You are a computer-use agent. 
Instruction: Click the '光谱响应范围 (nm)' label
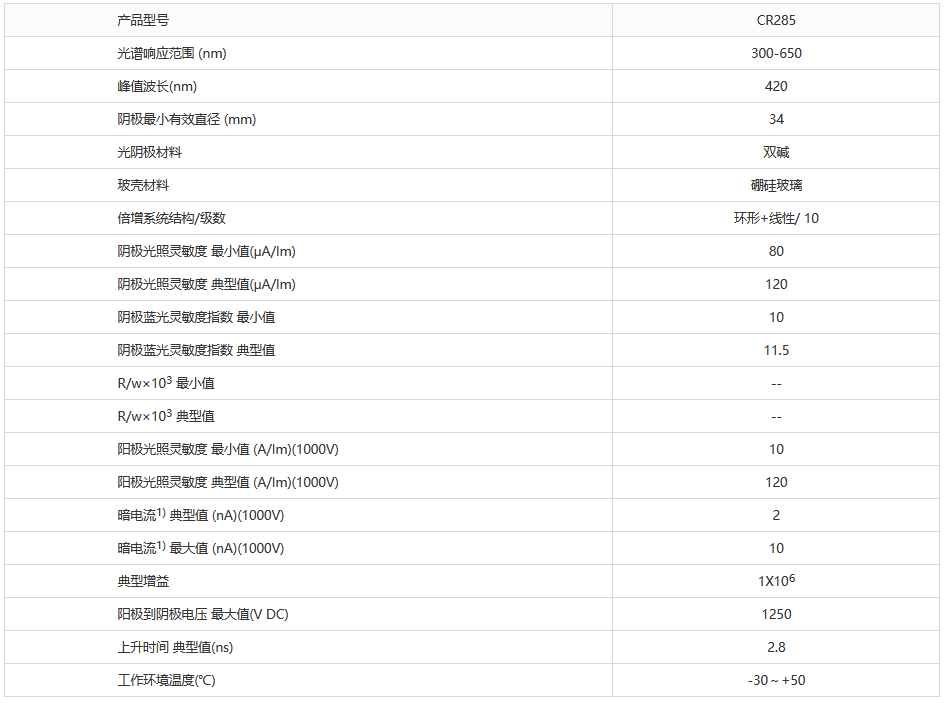[172, 53]
